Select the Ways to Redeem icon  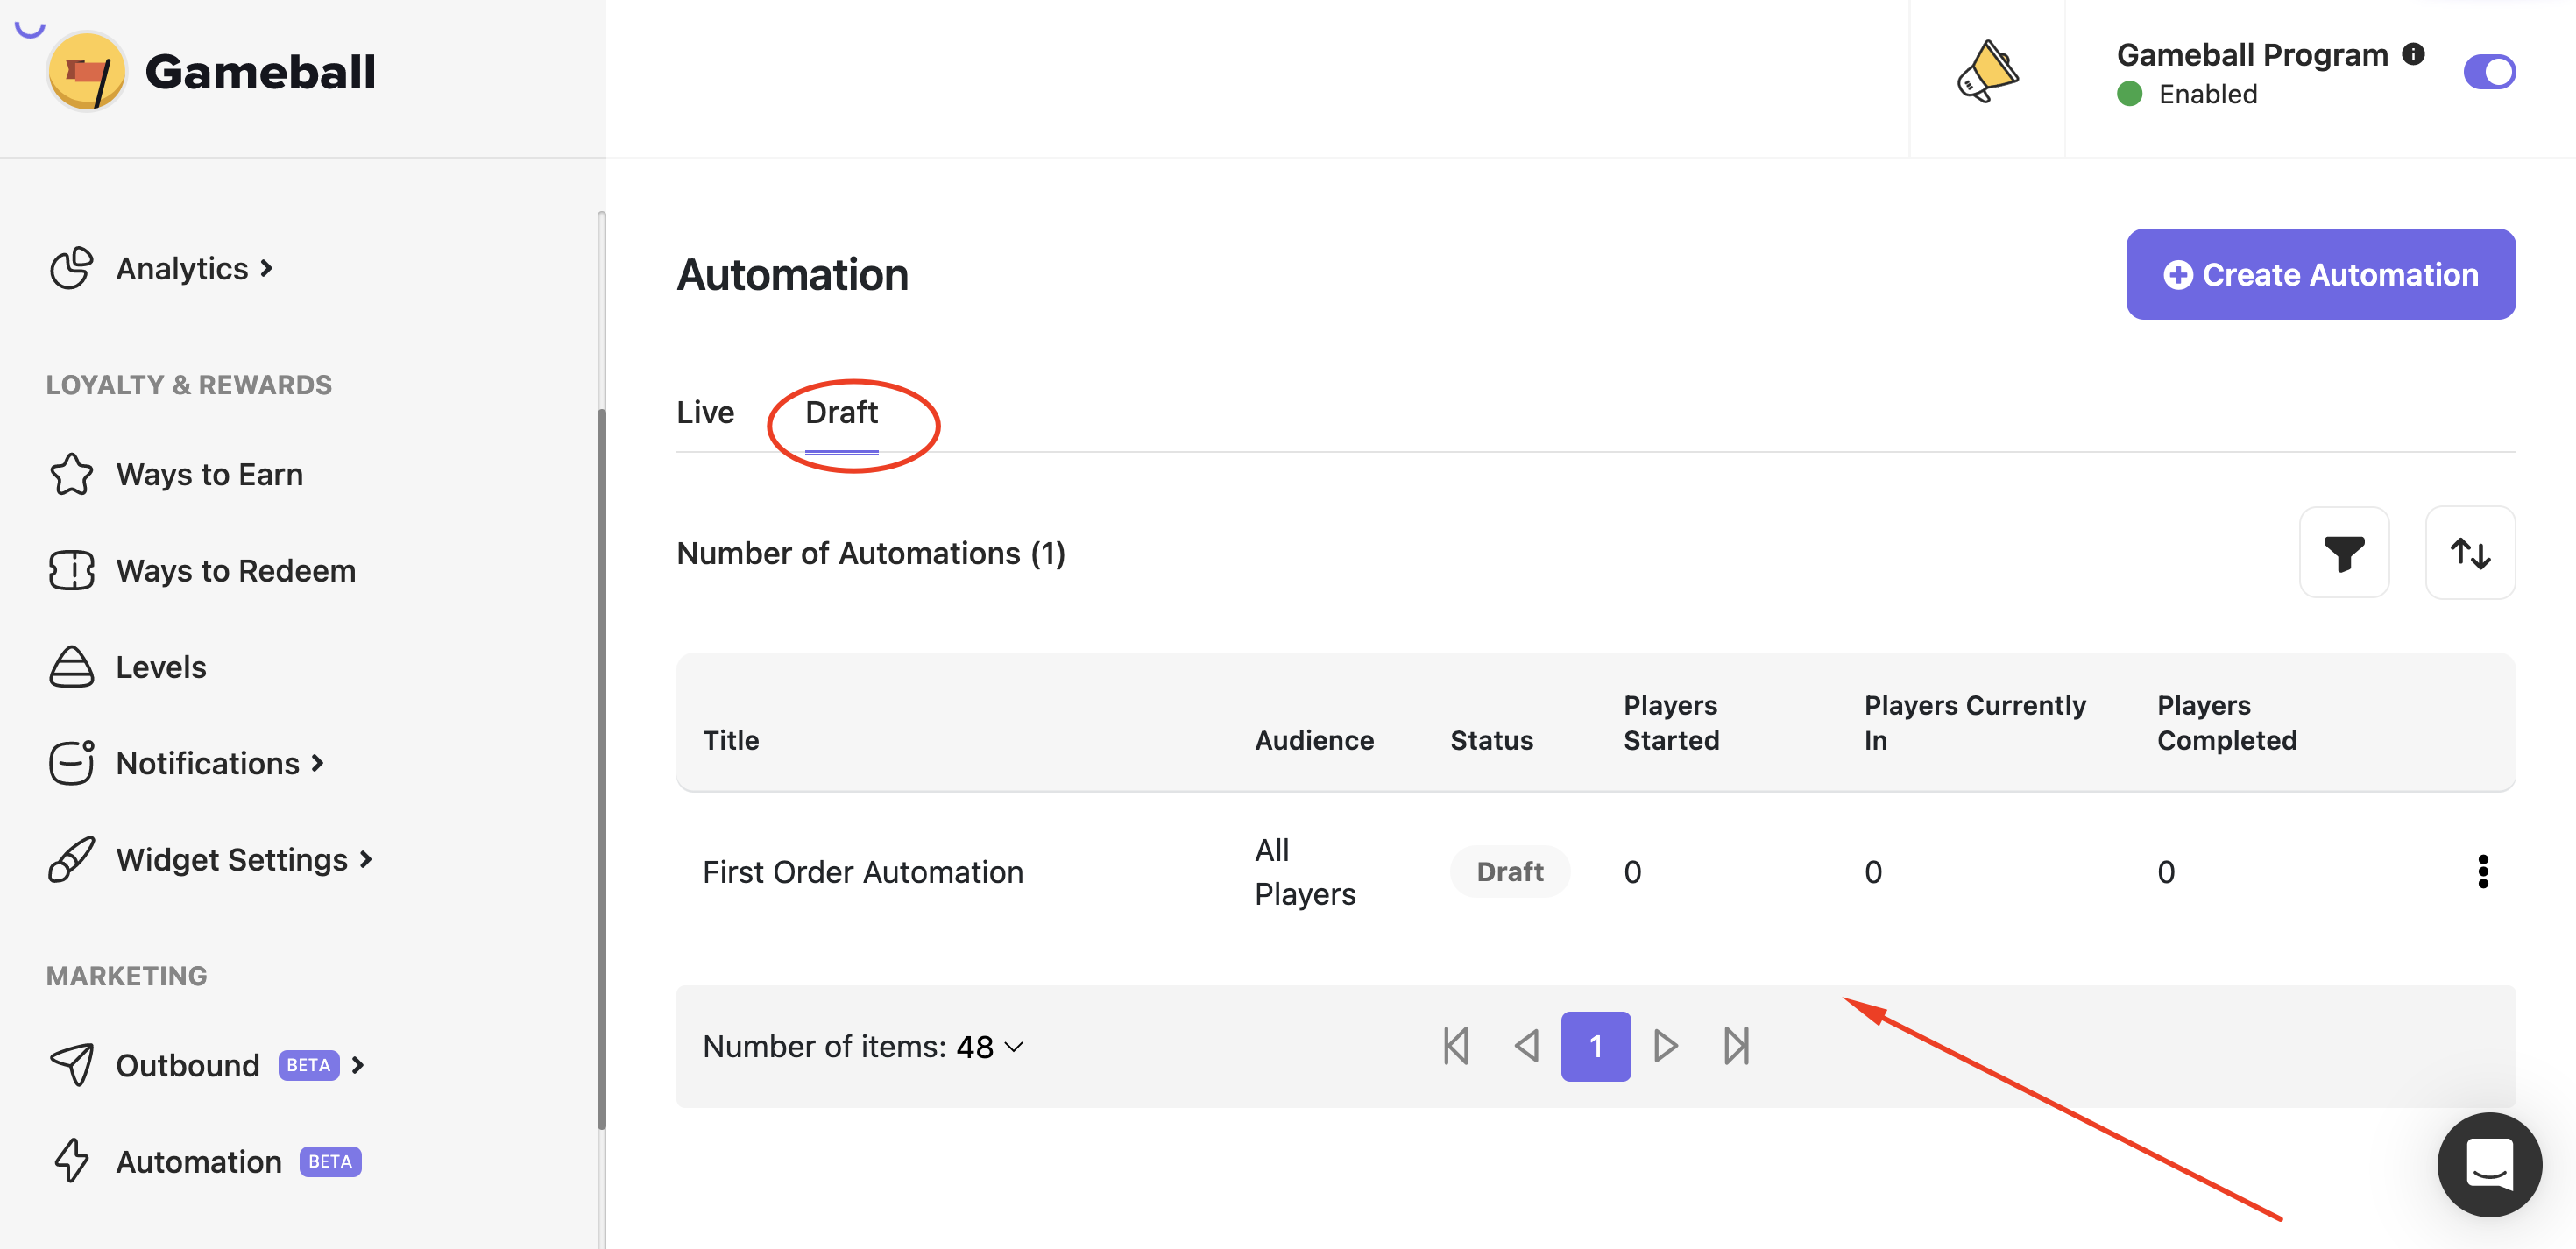click(x=70, y=570)
